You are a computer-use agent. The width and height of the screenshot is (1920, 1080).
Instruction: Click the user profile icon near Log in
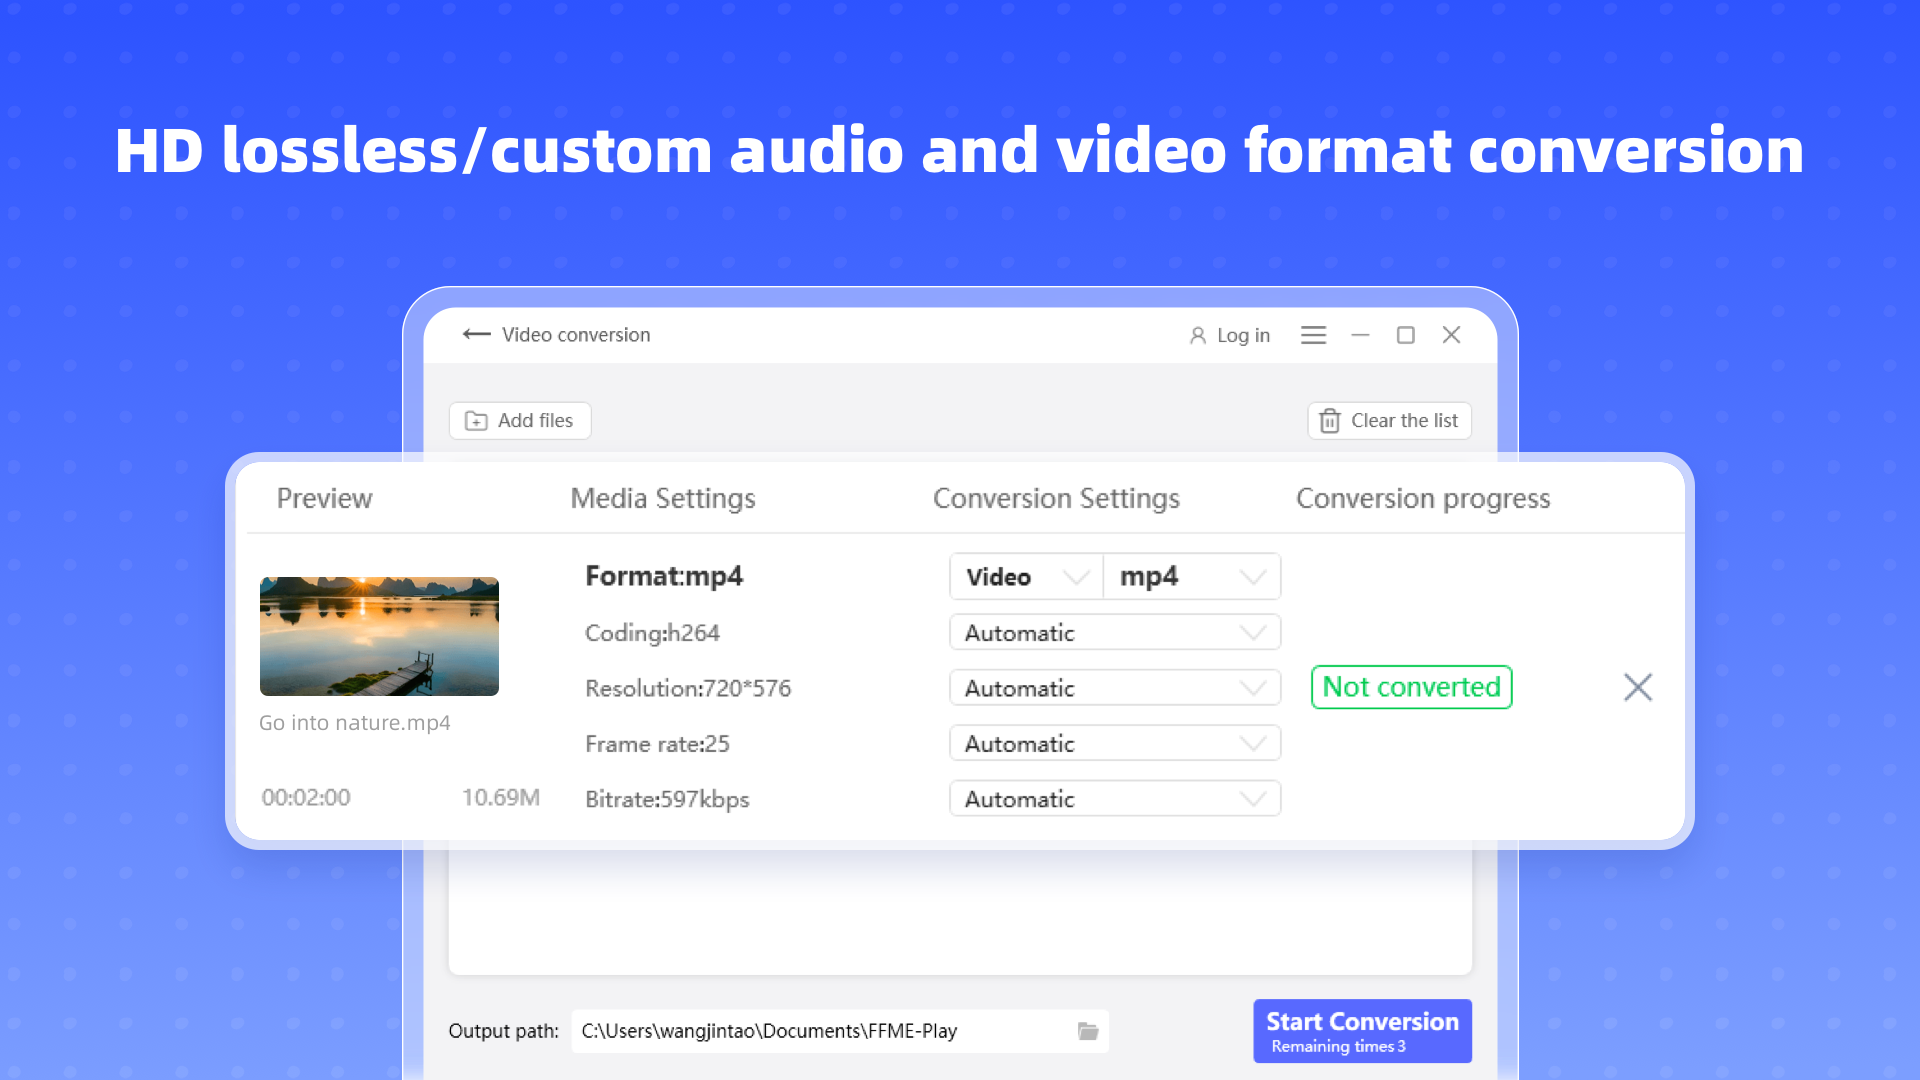click(x=1197, y=336)
